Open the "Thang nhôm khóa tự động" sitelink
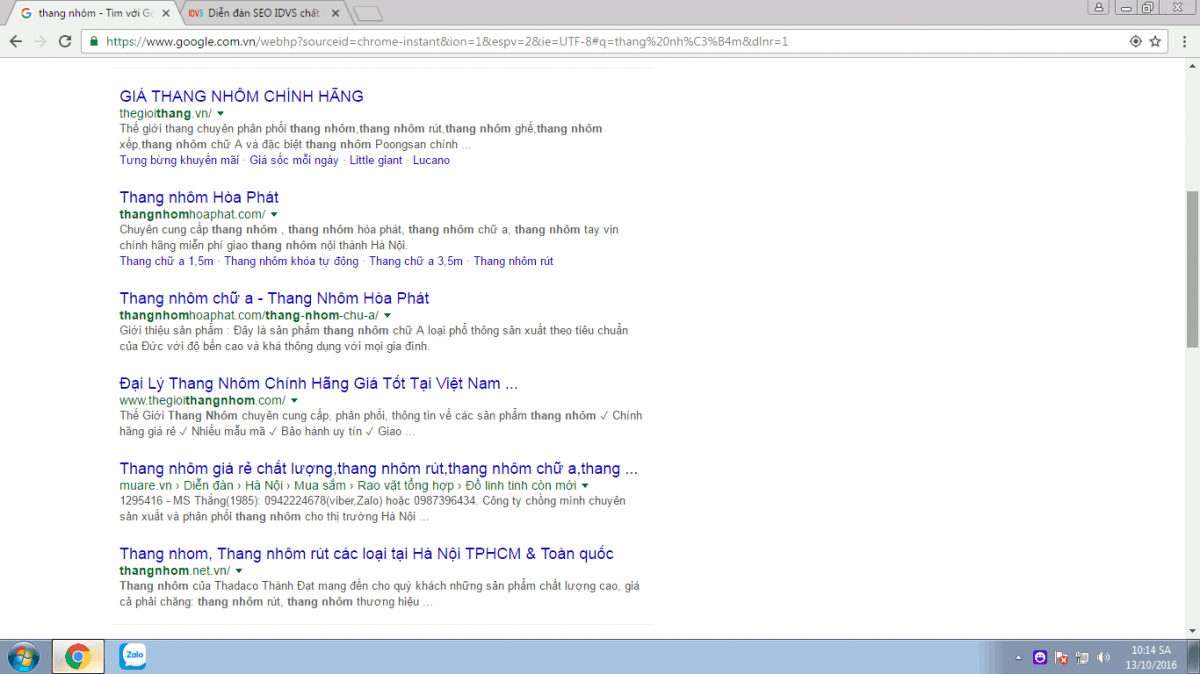Viewport: 1200px width, 674px height. tap(291, 261)
